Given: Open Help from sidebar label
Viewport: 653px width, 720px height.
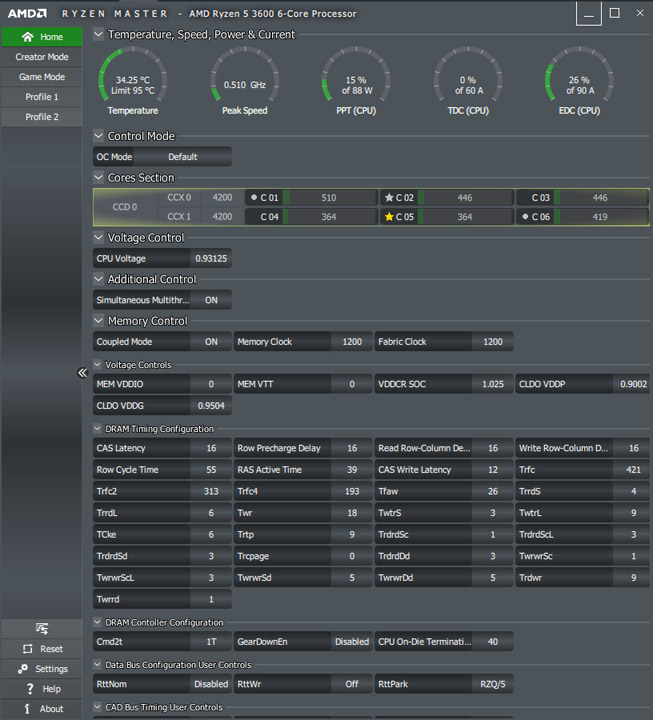Looking at the screenshot, I should (51, 689).
